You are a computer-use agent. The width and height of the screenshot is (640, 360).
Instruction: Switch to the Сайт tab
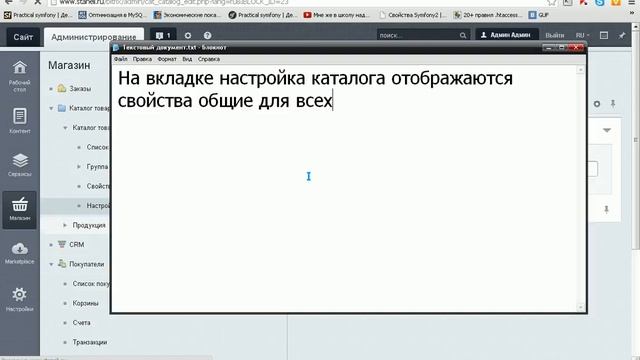[23, 37]
